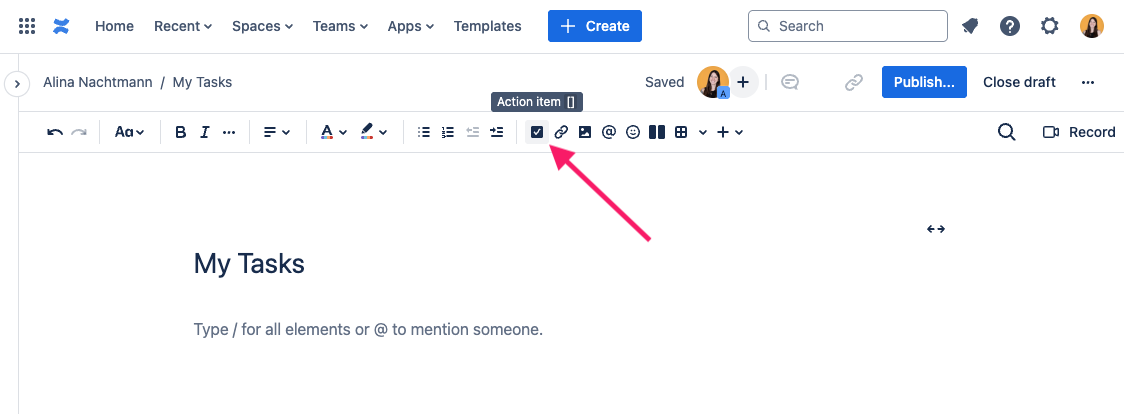Click Close draft
The image size is (1124, 414).
point(1019,82)
